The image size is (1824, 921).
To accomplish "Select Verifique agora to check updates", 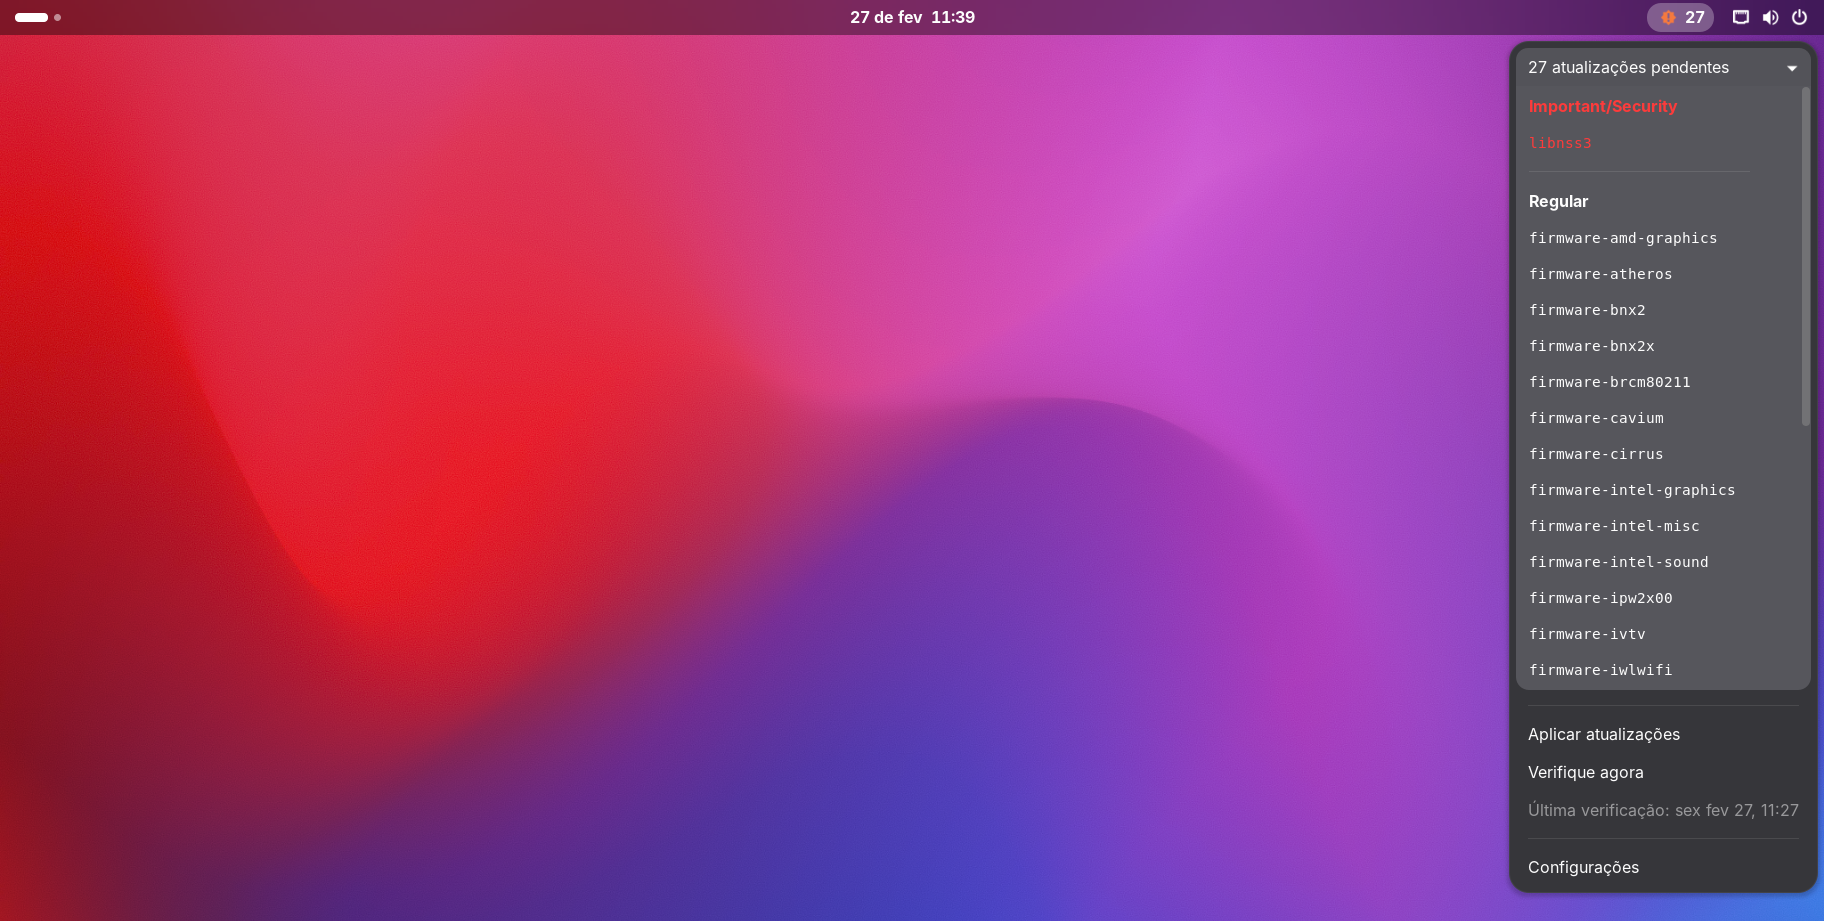I will 1585,772.
